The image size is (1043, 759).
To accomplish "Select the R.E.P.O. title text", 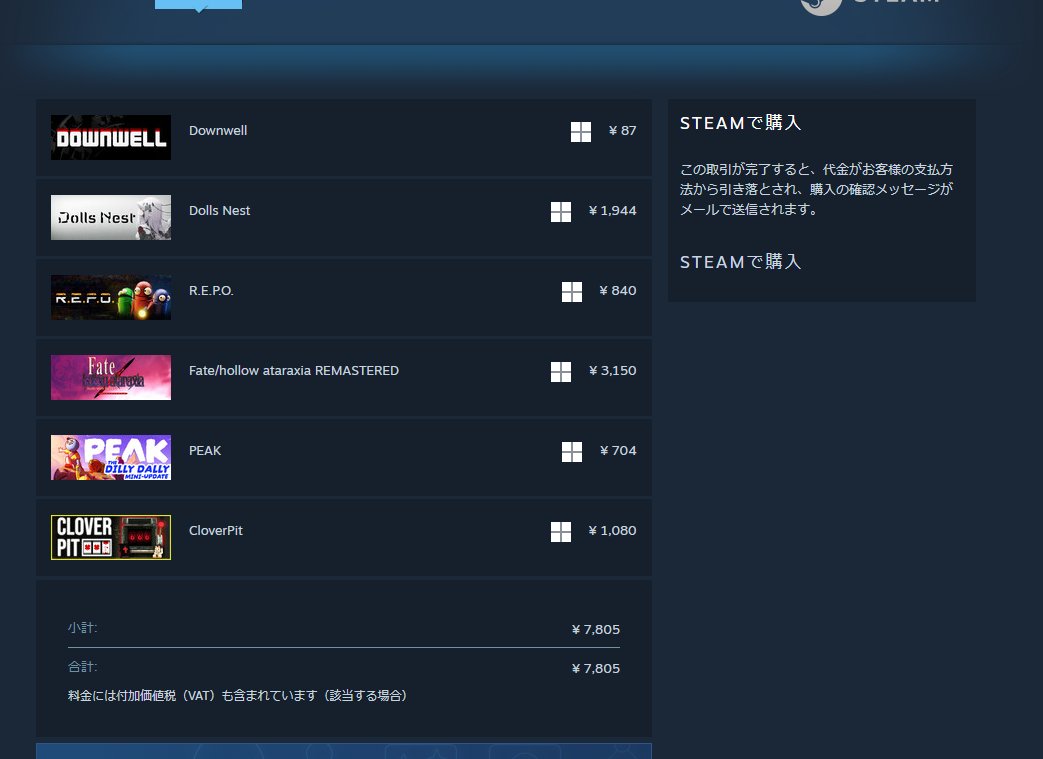I will pyautogui.click(x=211, y=291).
